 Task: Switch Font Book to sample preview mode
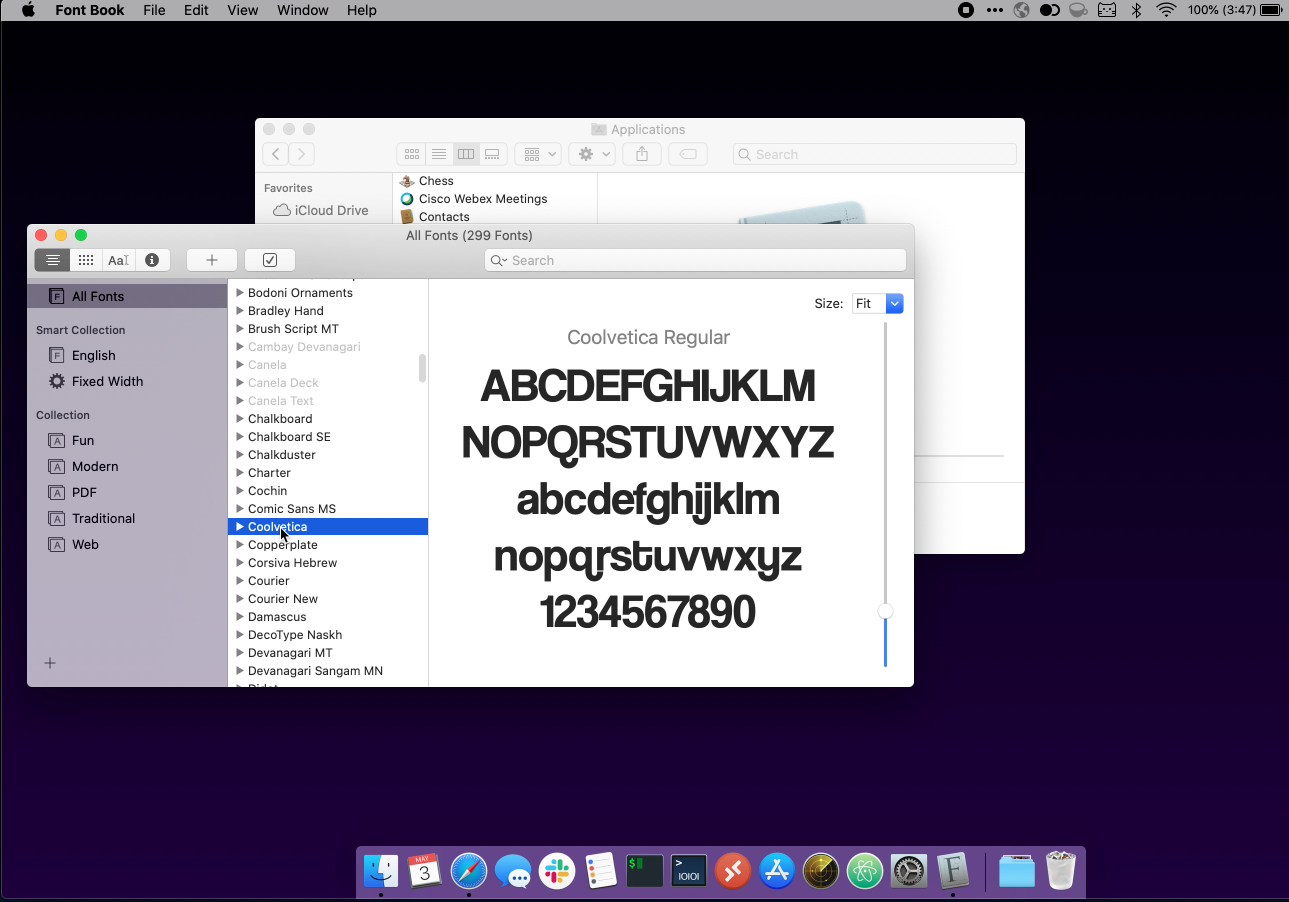point(53,260)
